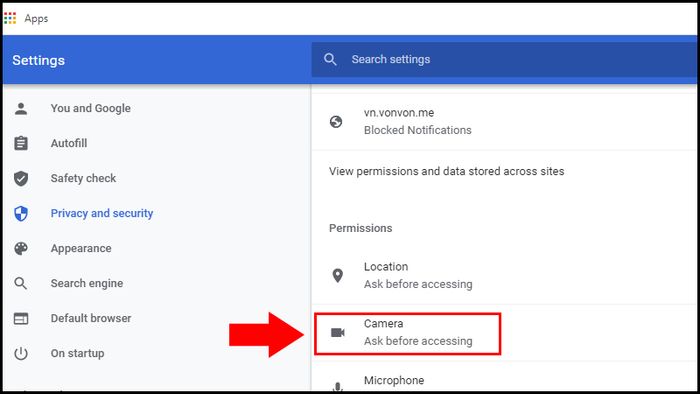View permissions and data stored across sites

pyautogui.click(x=446, y=171)
